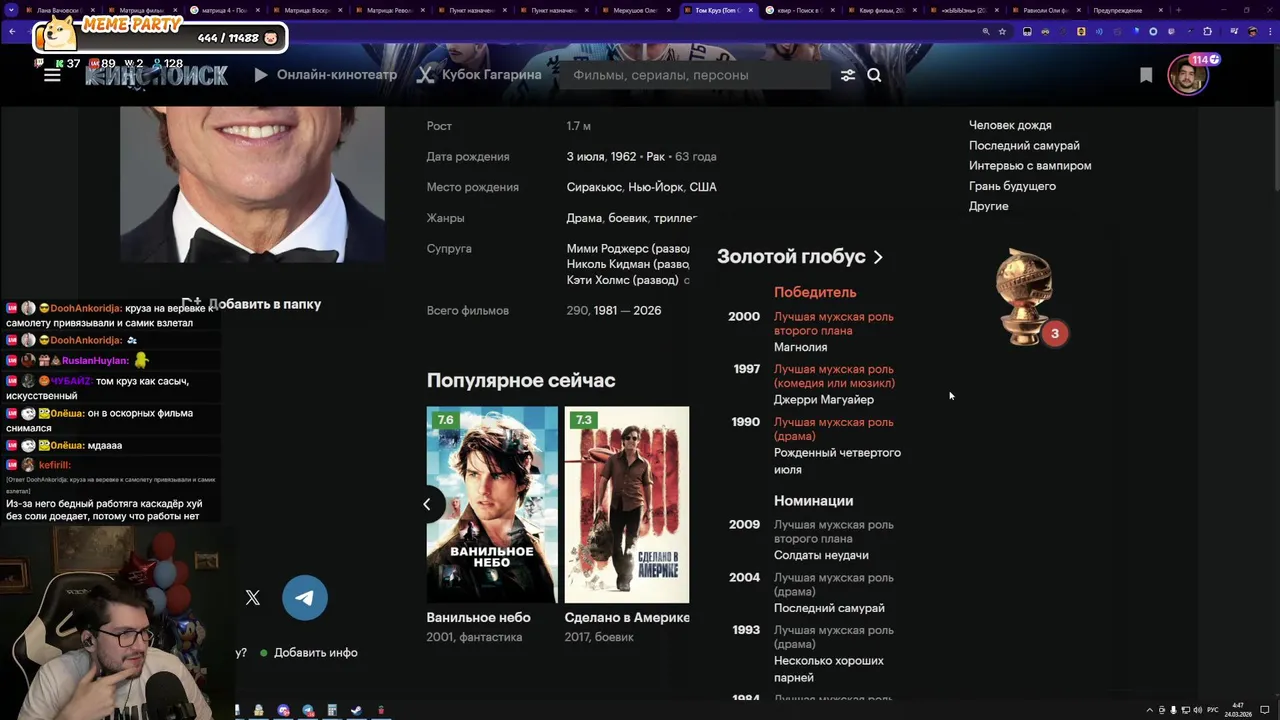Open the taskbar clock showing 4:47
1280x720 pixels.
pyautogui.click(x=1239, y=710)
